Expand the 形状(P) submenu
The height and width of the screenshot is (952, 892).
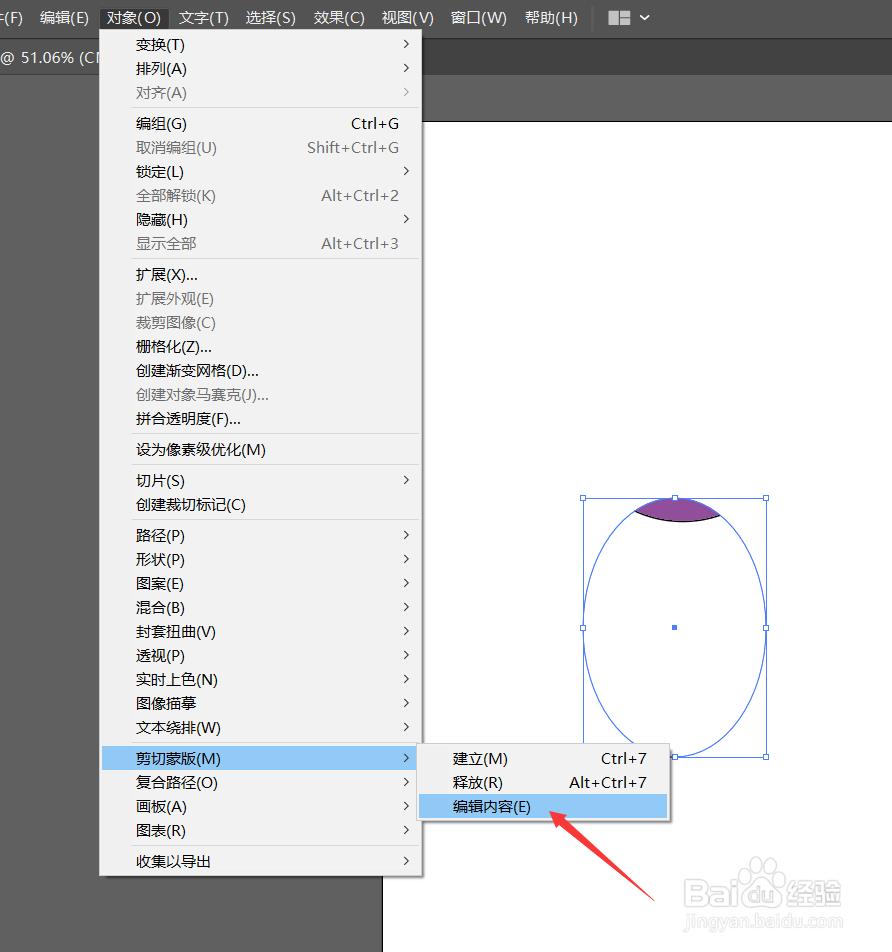point(260,560)
